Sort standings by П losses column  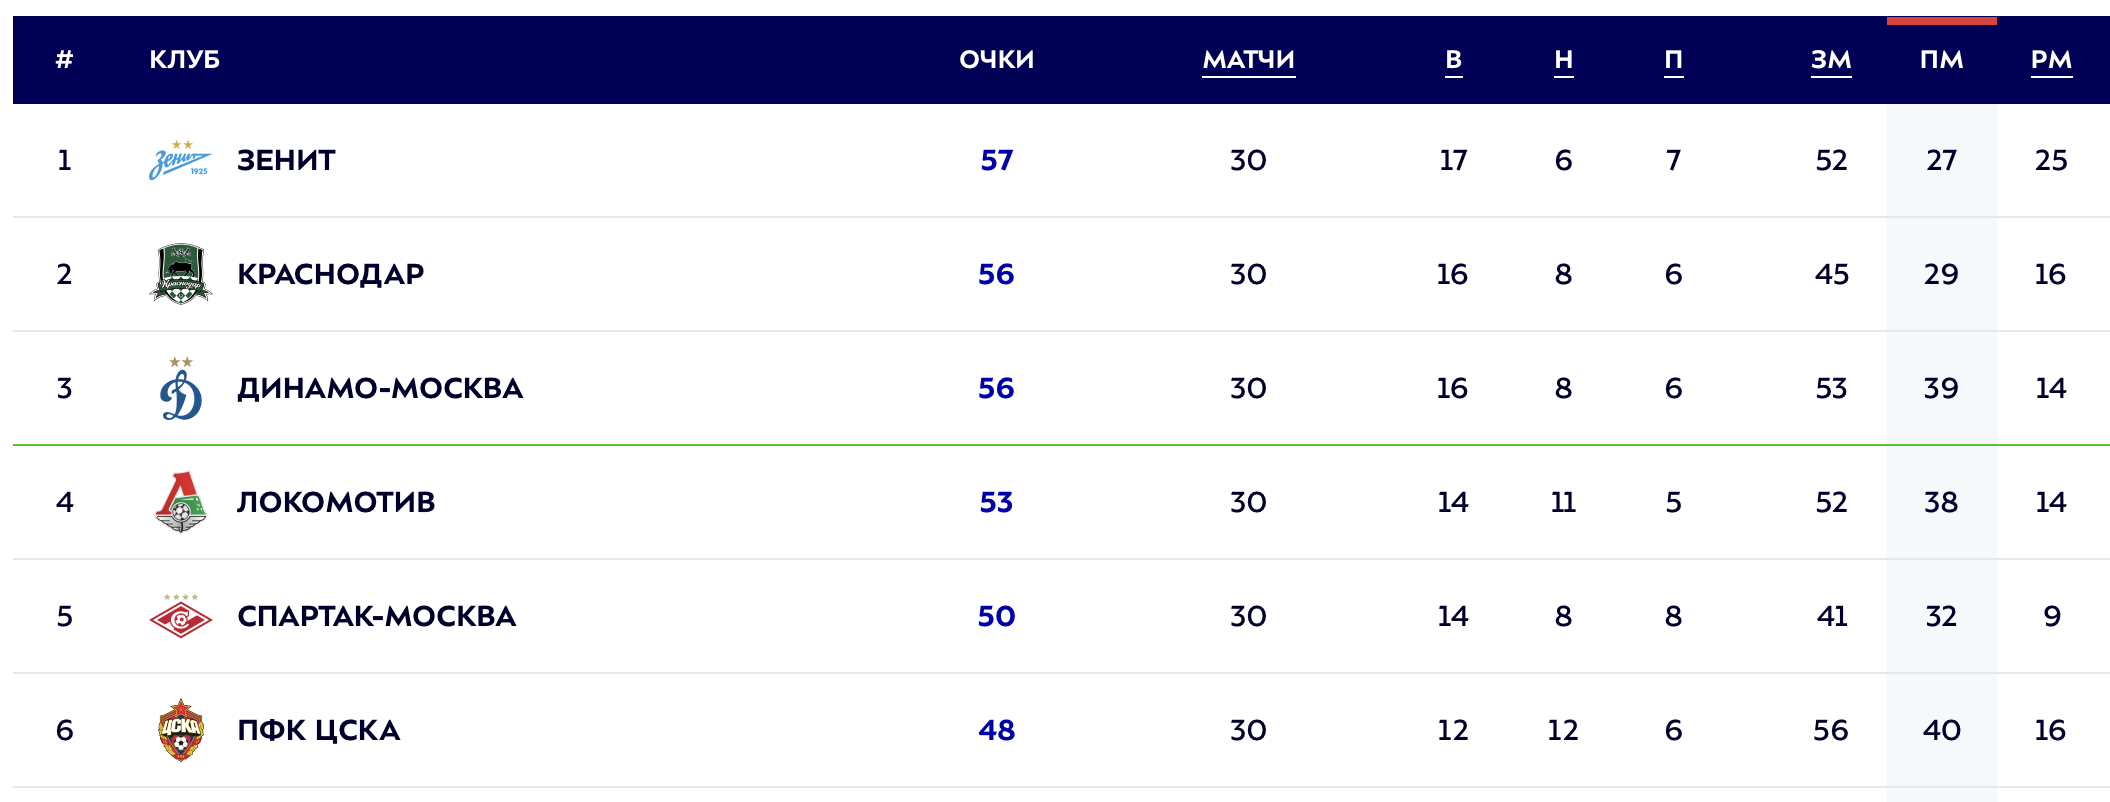(1673, 60)
